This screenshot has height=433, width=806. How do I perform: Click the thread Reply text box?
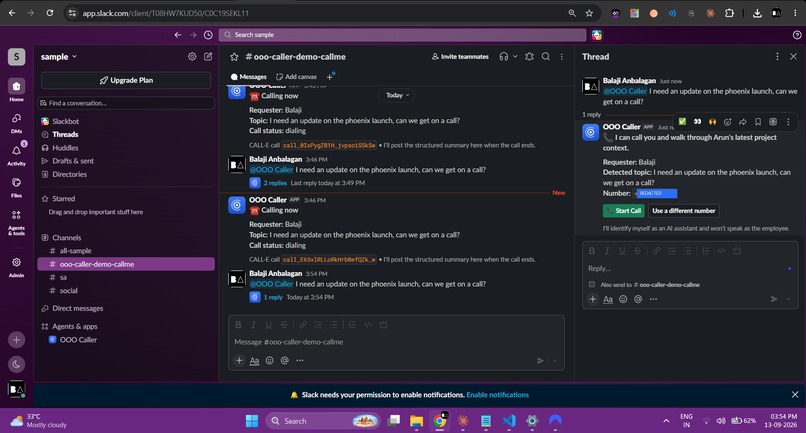[689, 268]
